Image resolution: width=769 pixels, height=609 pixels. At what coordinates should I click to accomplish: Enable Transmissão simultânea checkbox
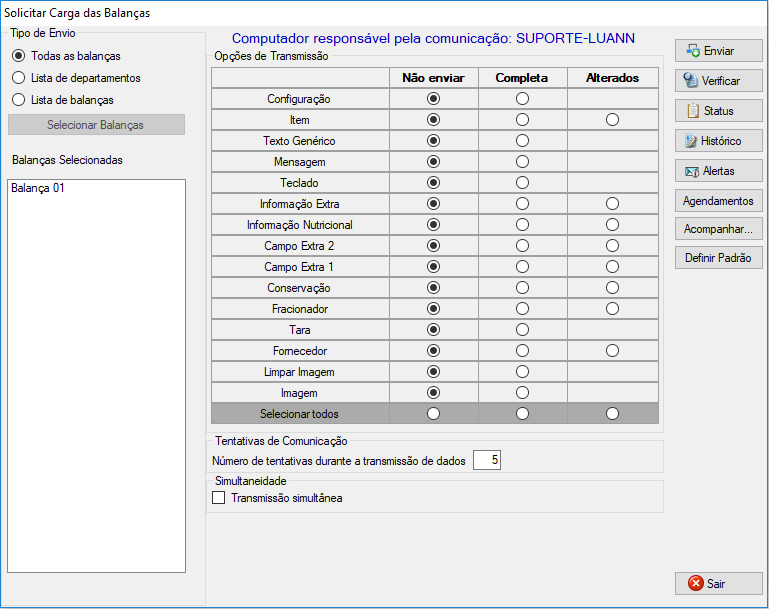click(x=218, y=498)
